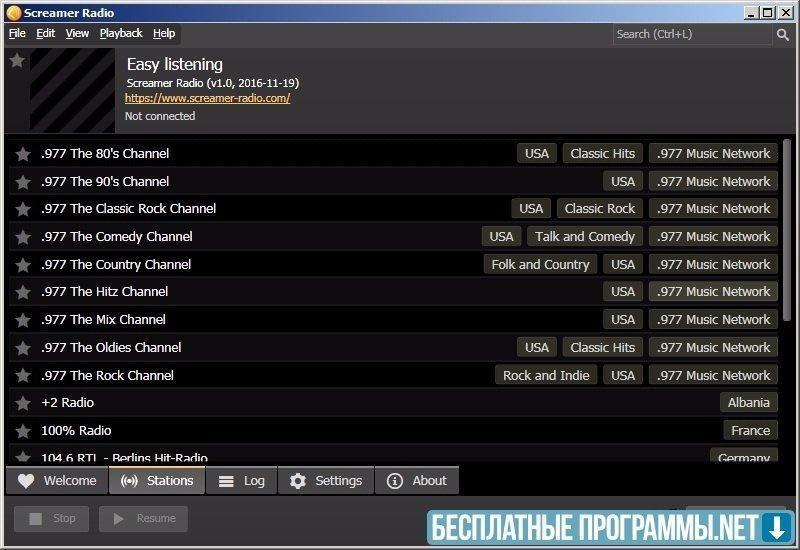Click USA tag on Hitz Channel row
800x550 pixels.
click(623, 292)
